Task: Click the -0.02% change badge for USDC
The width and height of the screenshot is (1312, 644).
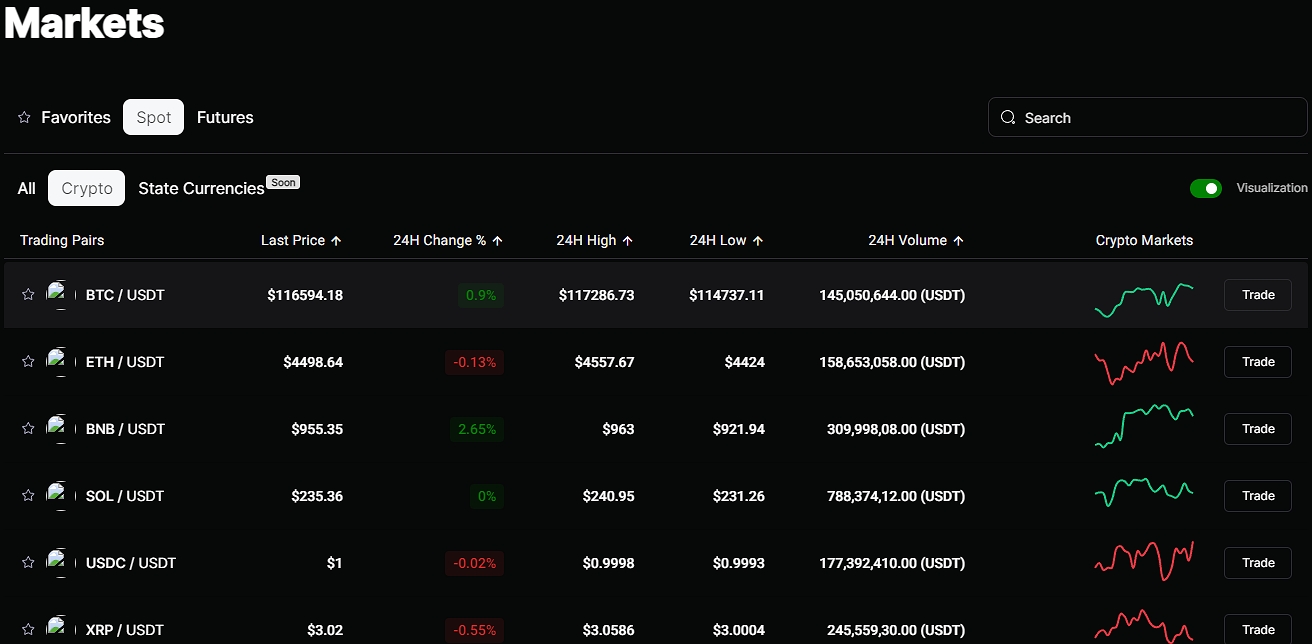Action: (474, 563)
